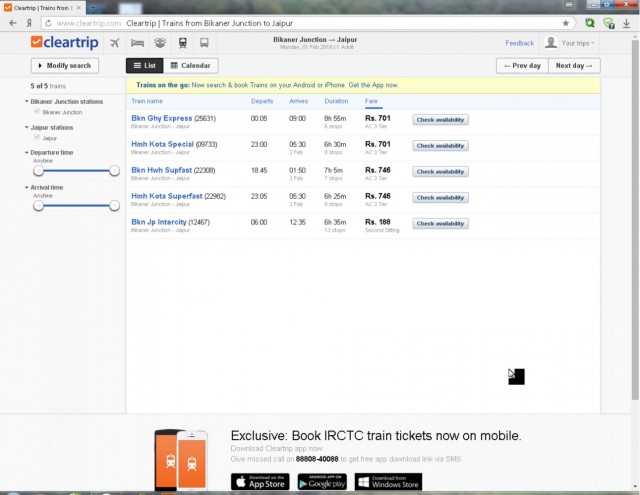Open the Hotels bed icon
Screen dimensions: 640x495
pos(138,43)
